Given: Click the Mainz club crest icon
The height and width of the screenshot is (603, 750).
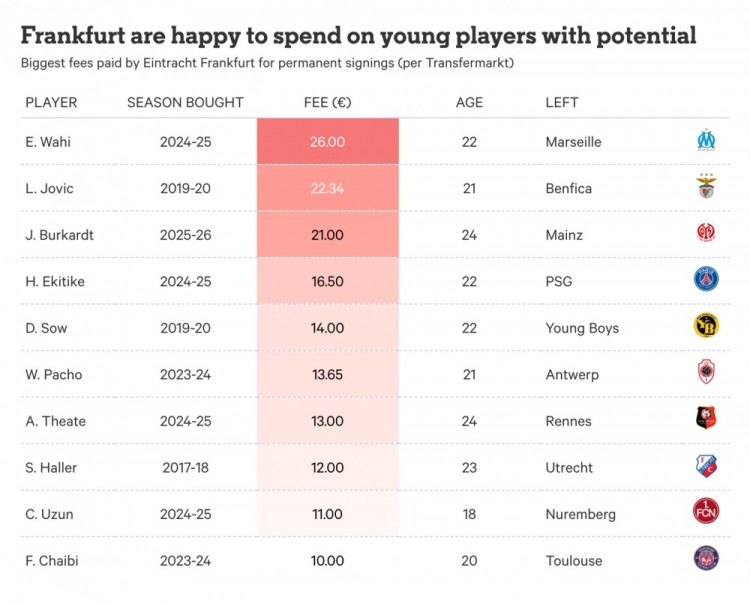Looking at the screenshot, I should pos(707,234).
